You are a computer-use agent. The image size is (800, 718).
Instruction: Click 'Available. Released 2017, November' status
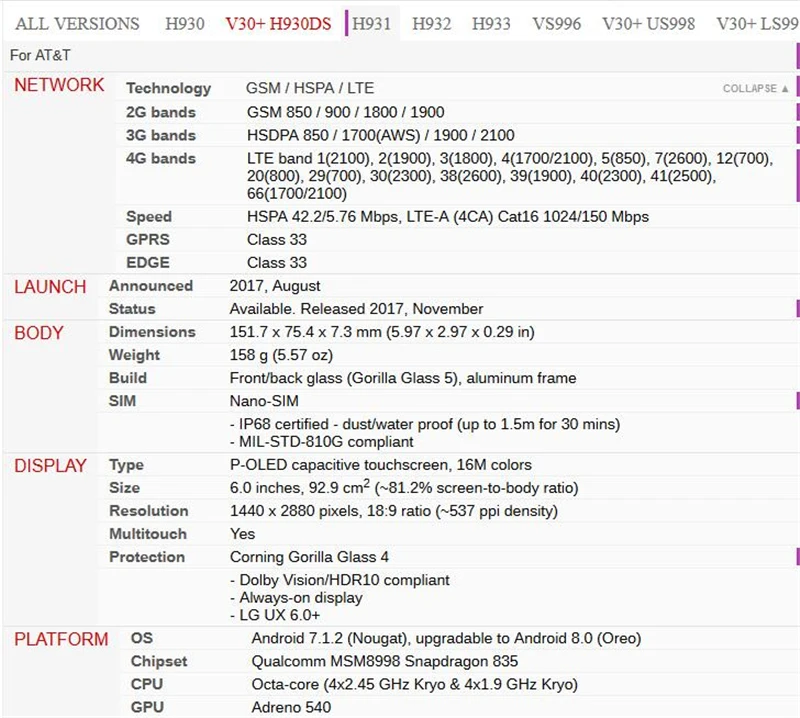356,309
